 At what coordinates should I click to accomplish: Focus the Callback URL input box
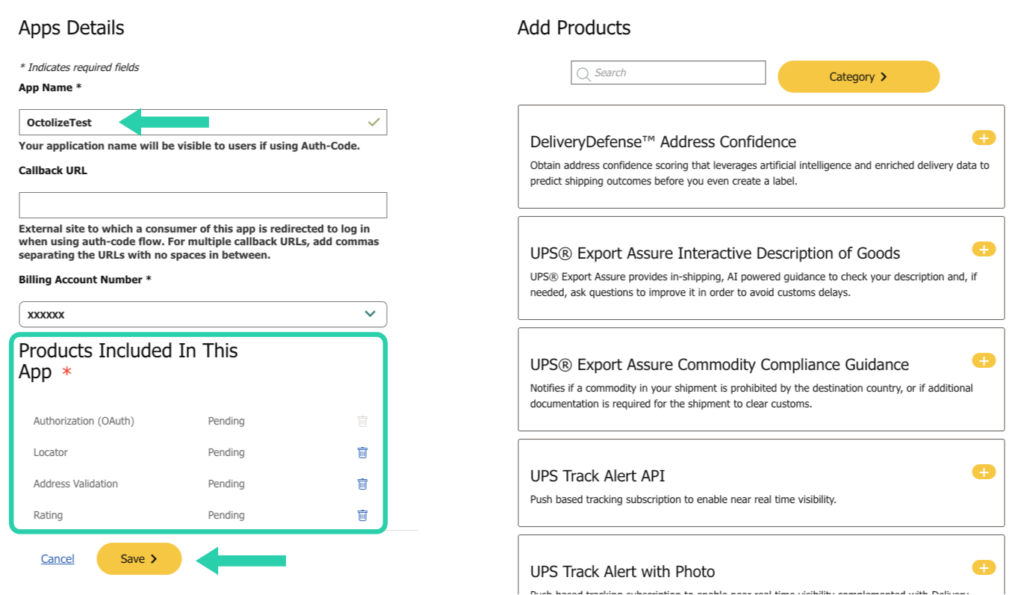203,205
